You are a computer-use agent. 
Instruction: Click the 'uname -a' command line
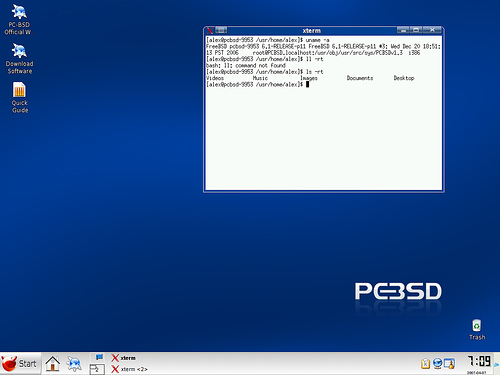pyautogui.click(x=268, y=40)
